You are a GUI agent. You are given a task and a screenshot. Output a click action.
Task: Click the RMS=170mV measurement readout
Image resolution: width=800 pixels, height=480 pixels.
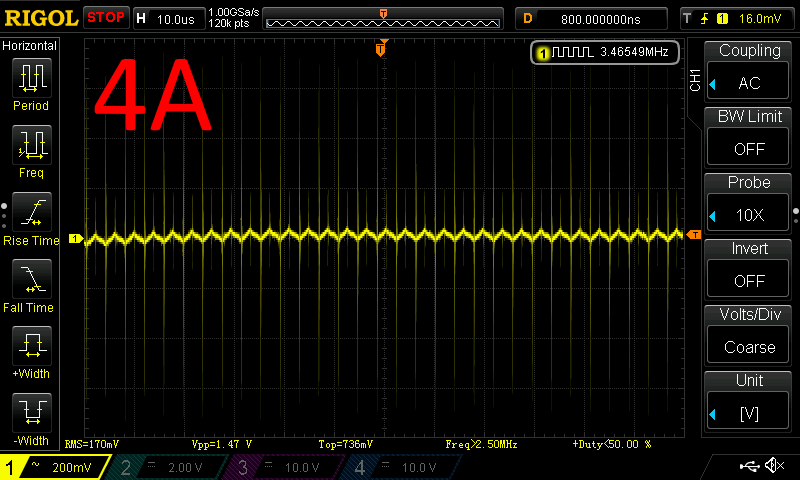[x=92, y=444]
